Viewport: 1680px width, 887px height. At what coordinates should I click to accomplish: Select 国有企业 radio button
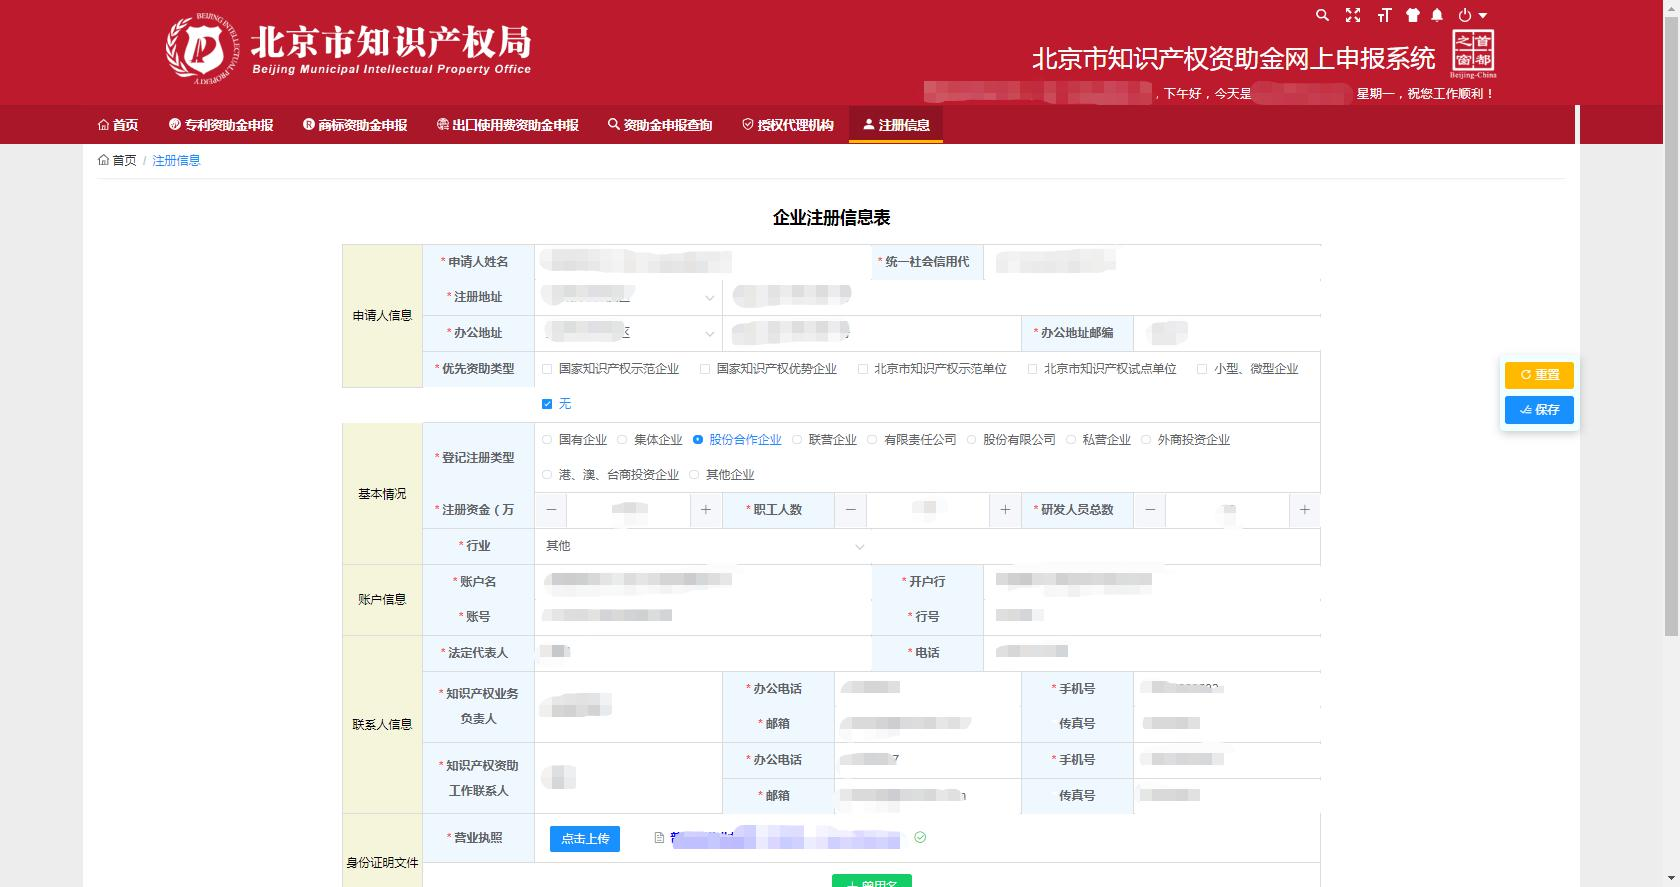click(x=547, y=440)
